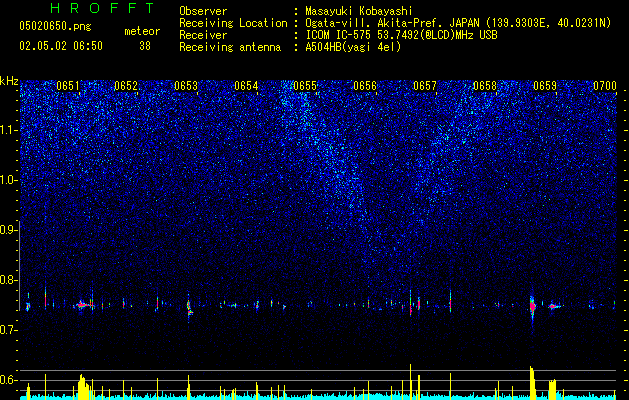Click the Receiving antenna label
This screenshot has width=629, height=400.
pos(230,47)
